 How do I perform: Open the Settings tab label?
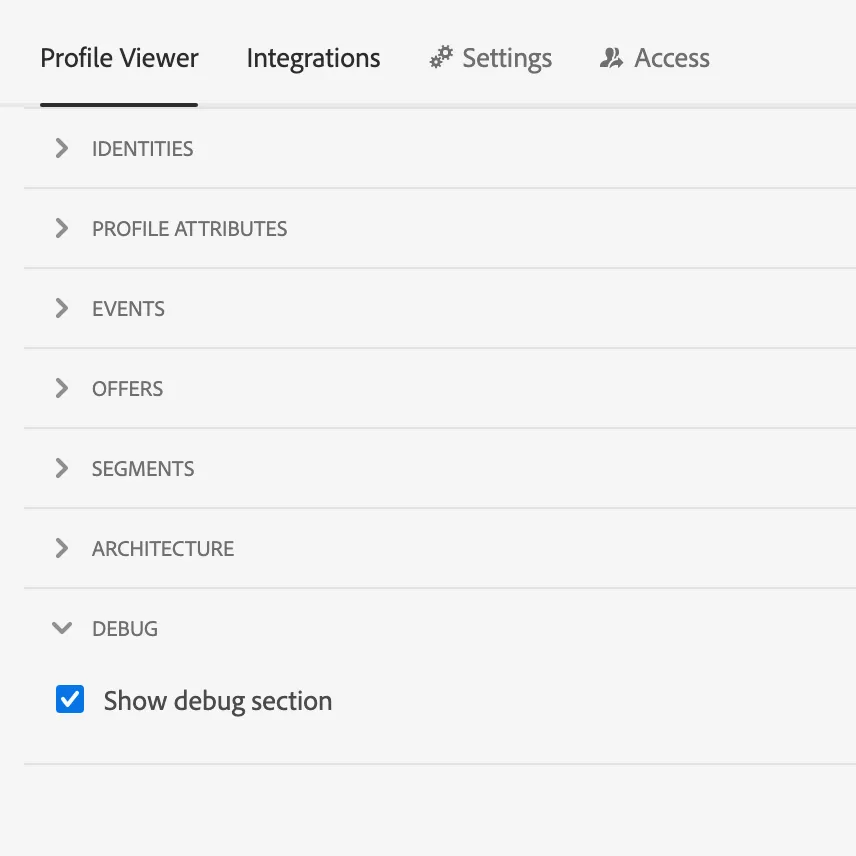pos(507,58)
